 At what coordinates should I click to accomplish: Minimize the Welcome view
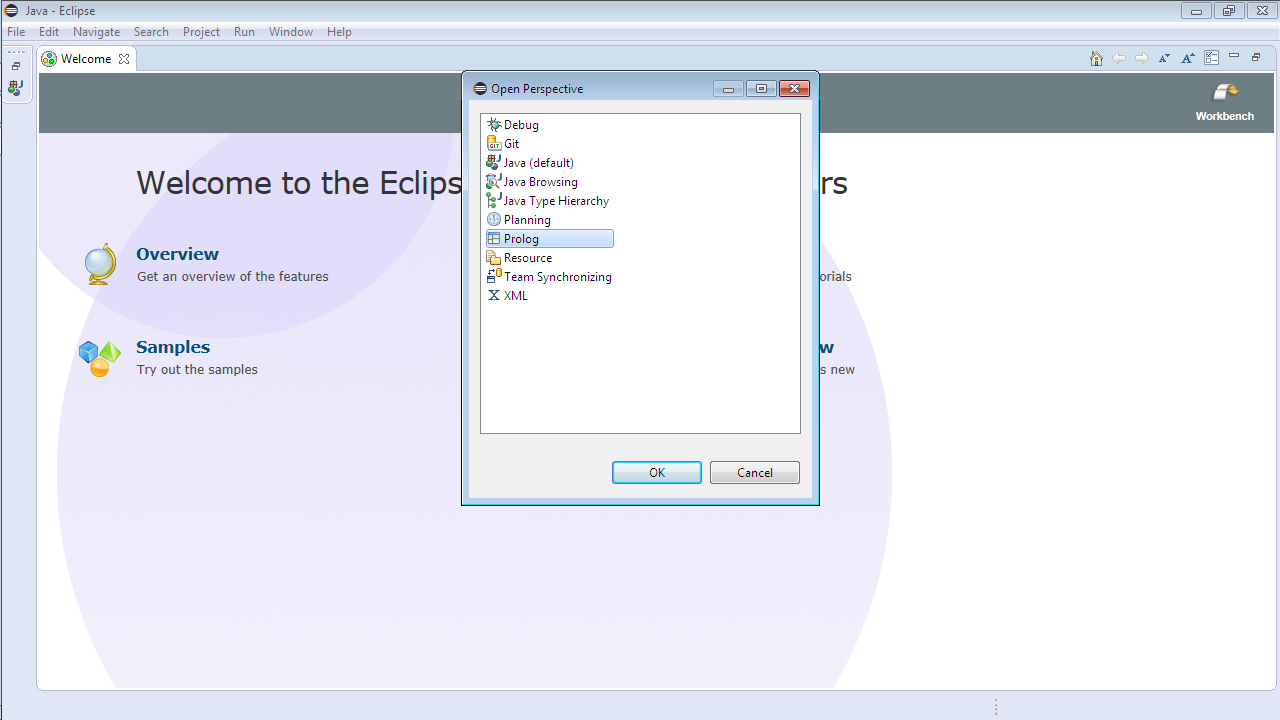(x=1234, y=56)
